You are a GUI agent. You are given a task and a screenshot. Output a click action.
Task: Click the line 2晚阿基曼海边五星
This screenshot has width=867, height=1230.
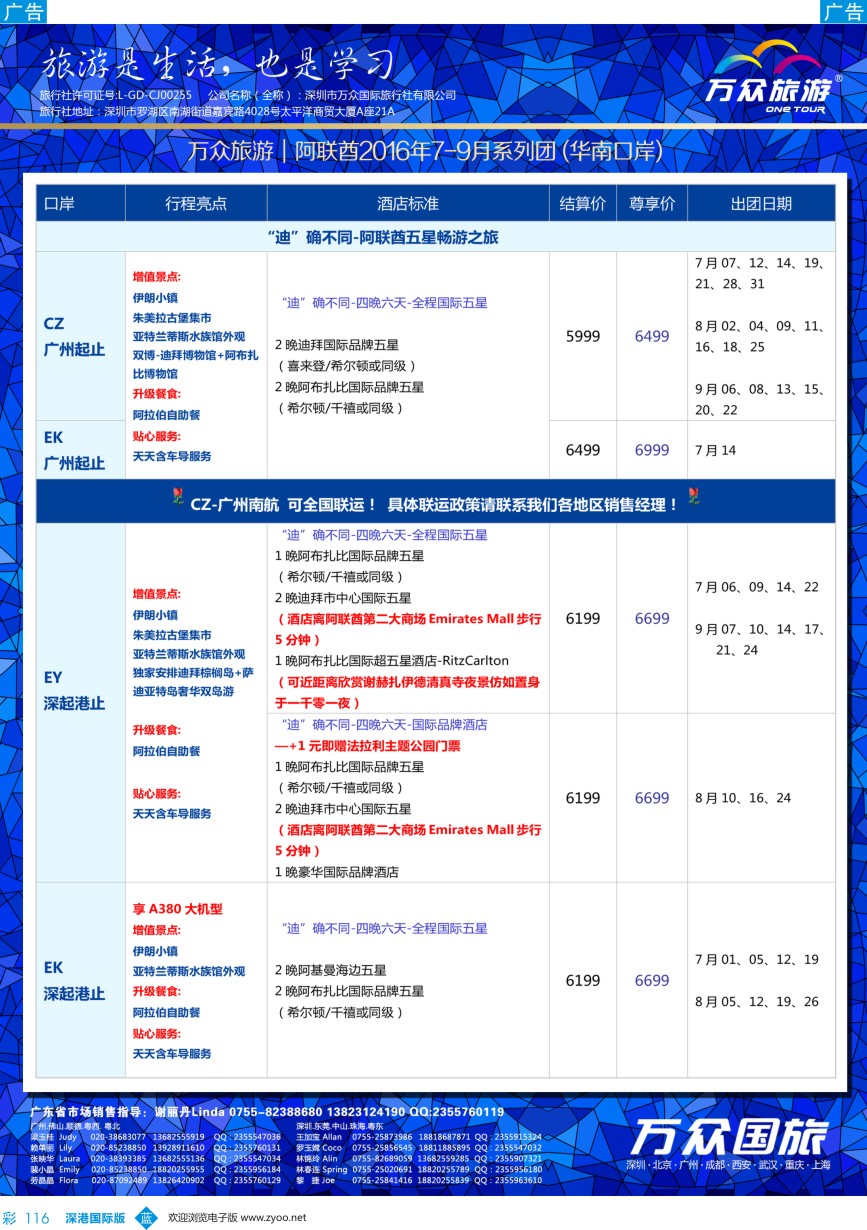(x=331, y=970)
